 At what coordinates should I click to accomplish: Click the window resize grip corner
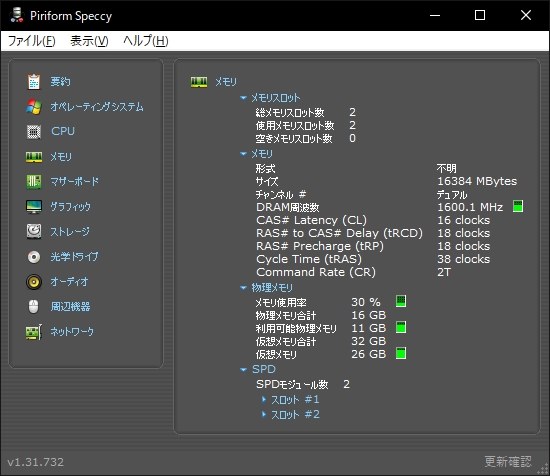click(x=543, y=469)
